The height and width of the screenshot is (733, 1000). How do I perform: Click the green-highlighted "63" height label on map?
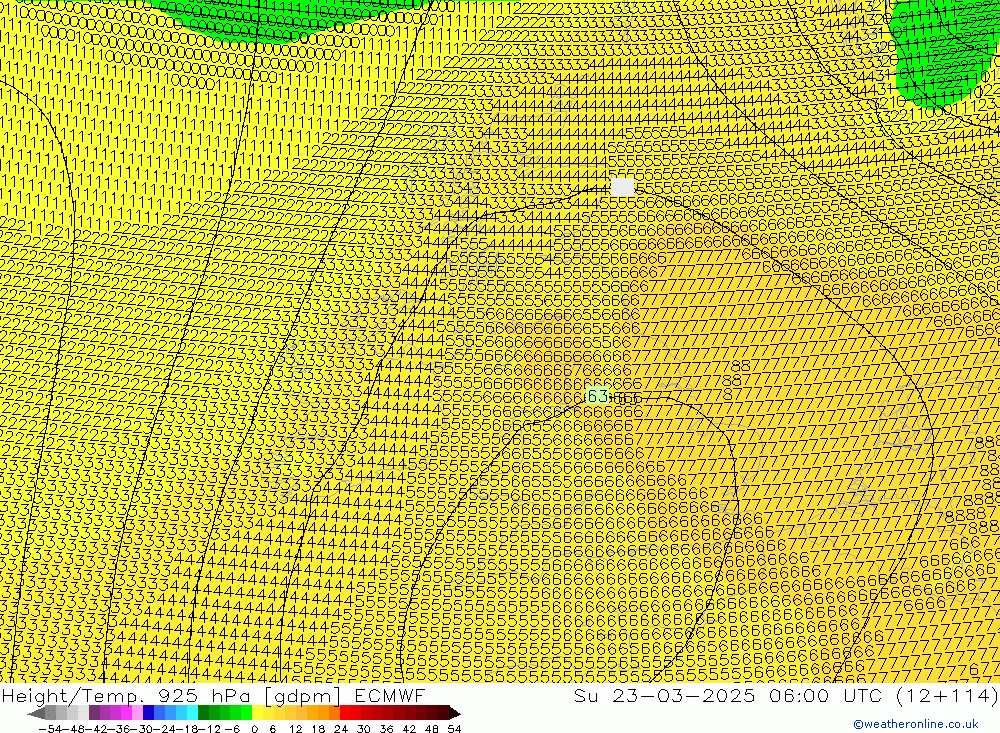point(597,396)
